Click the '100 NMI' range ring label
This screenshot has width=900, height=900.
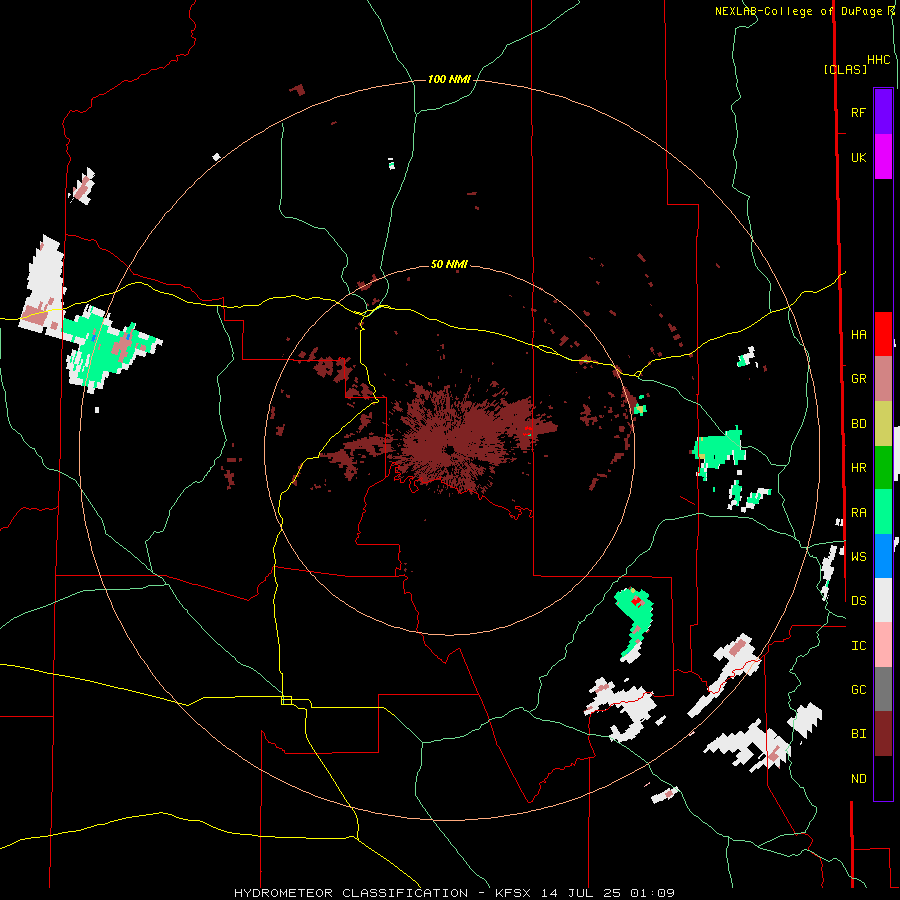[449, 79]
